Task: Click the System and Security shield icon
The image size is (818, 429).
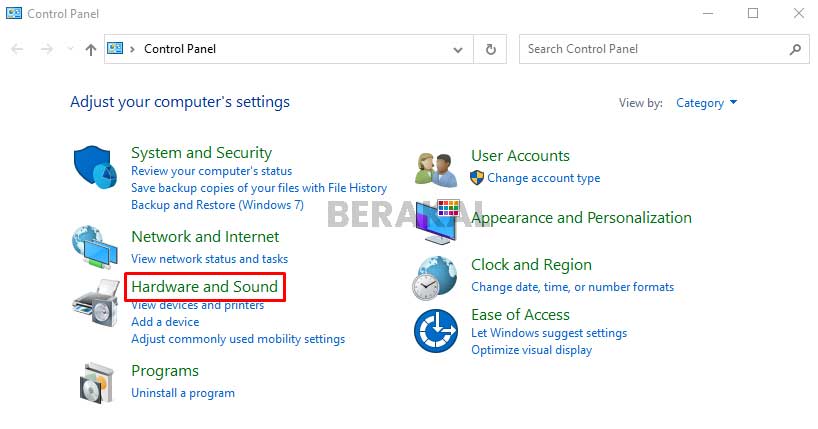Action: (95, 166)
